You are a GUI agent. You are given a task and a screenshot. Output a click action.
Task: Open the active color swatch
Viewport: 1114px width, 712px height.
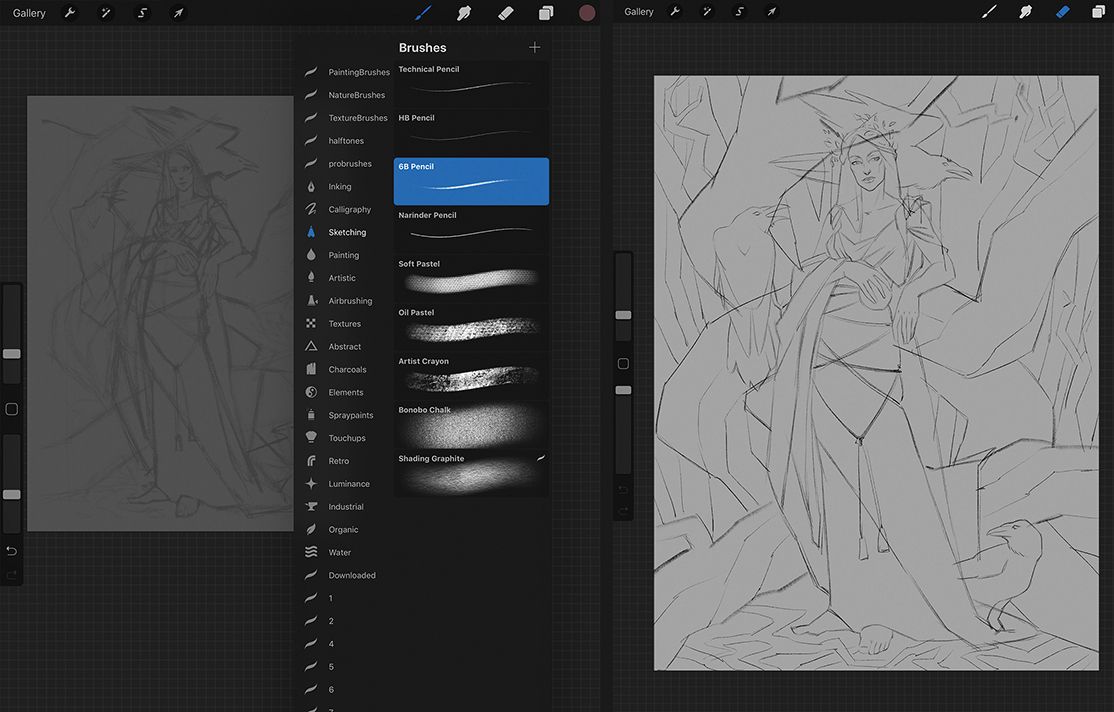coord(587,12)
